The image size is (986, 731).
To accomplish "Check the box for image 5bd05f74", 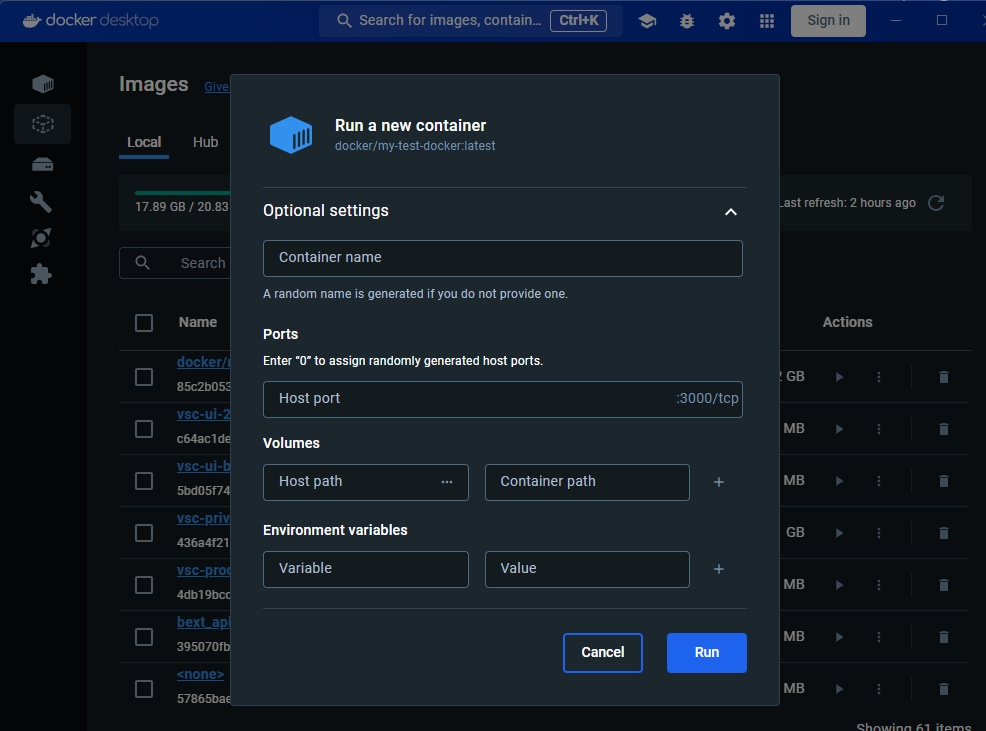I will pos(144,481).
